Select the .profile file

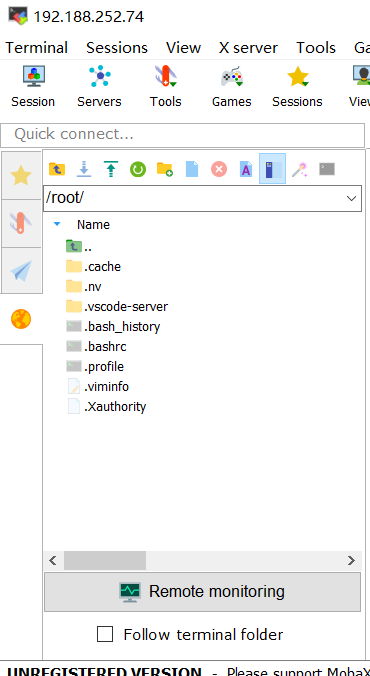point(95,366)
